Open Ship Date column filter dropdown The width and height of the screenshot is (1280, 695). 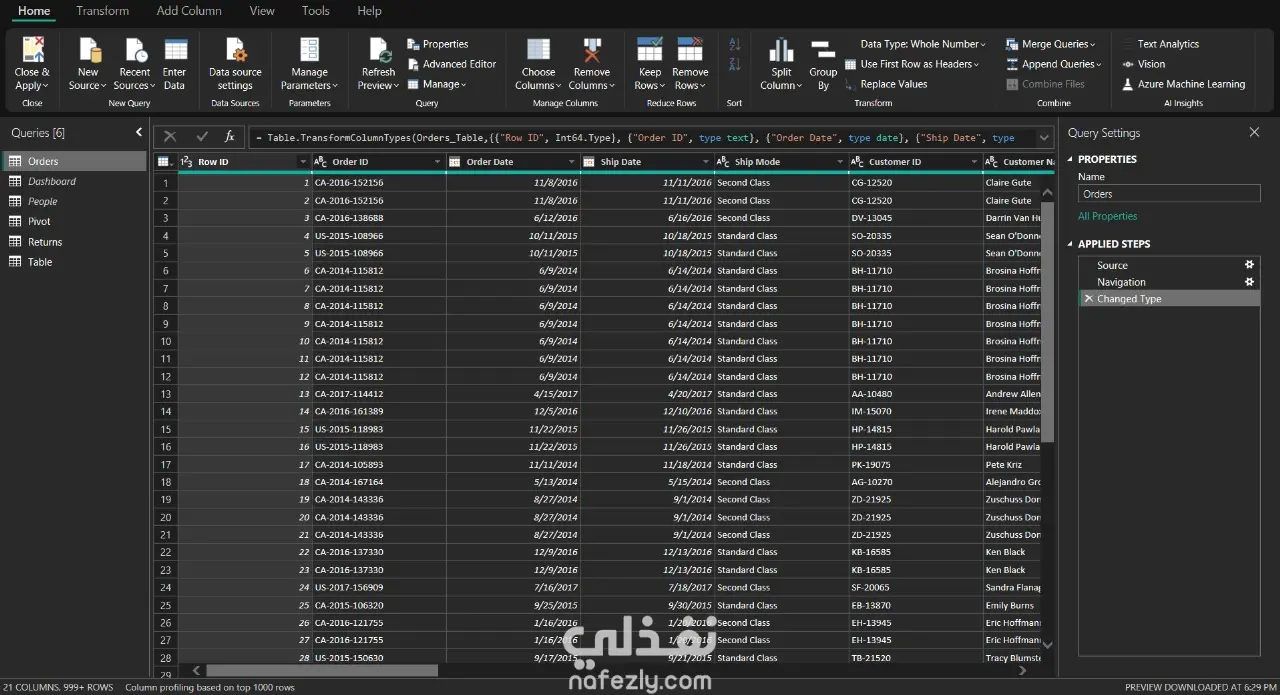click(x=705, y=162)
